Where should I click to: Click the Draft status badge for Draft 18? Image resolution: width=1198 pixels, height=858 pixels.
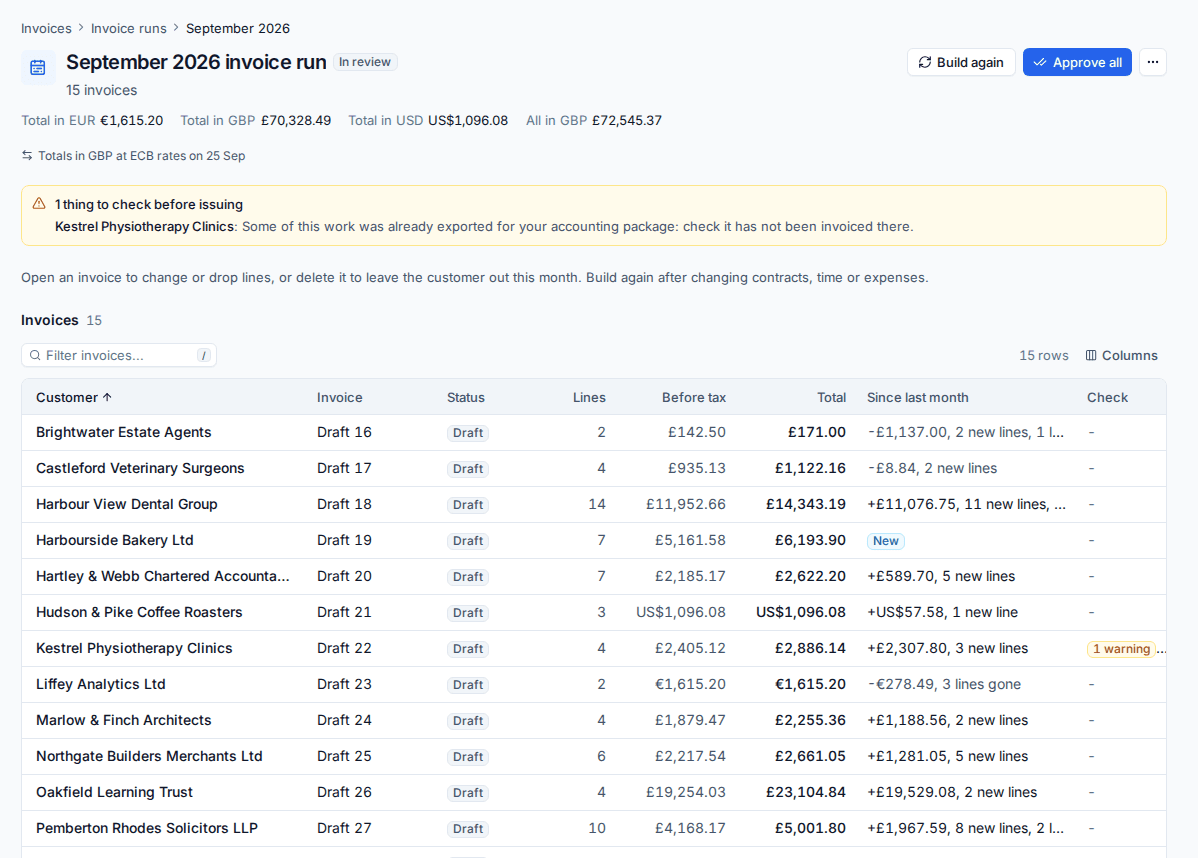(x=468, y=505)
